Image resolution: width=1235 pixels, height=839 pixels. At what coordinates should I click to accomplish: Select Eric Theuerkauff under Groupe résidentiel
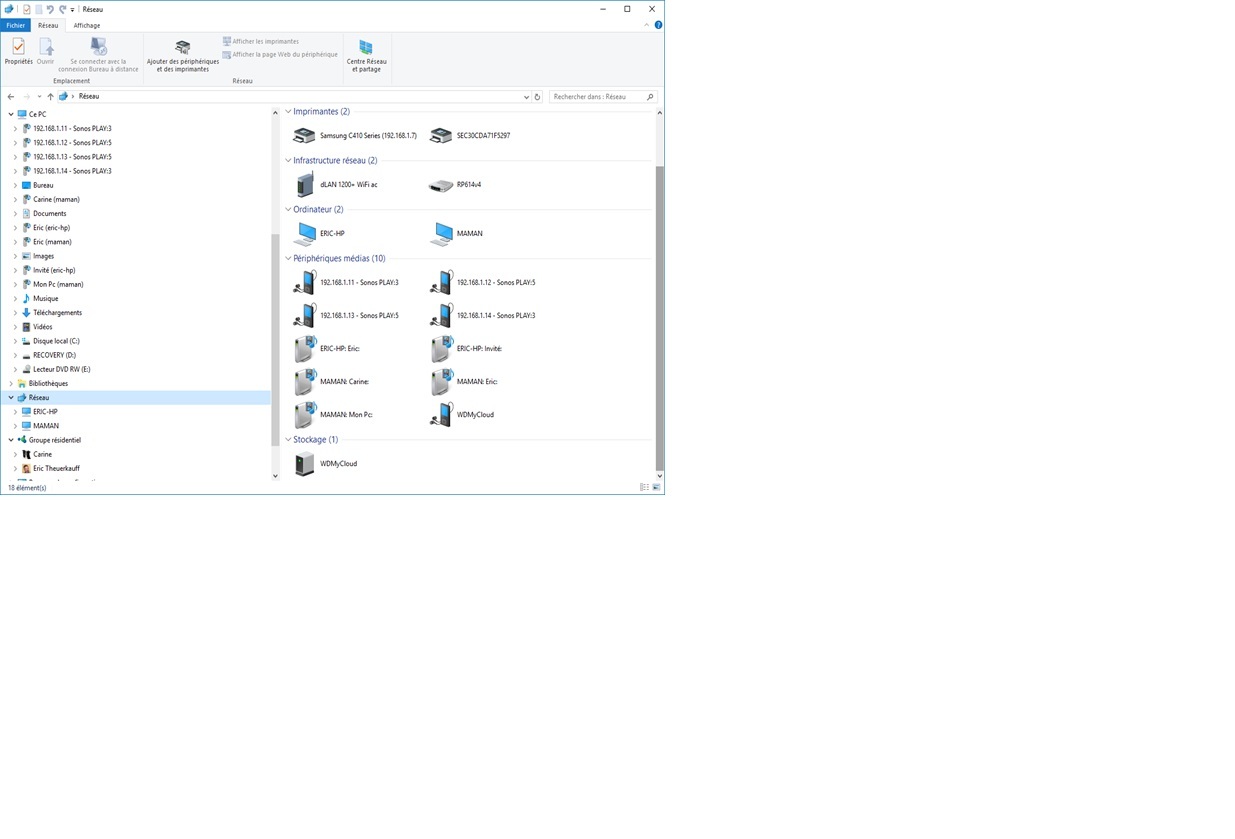56,469
